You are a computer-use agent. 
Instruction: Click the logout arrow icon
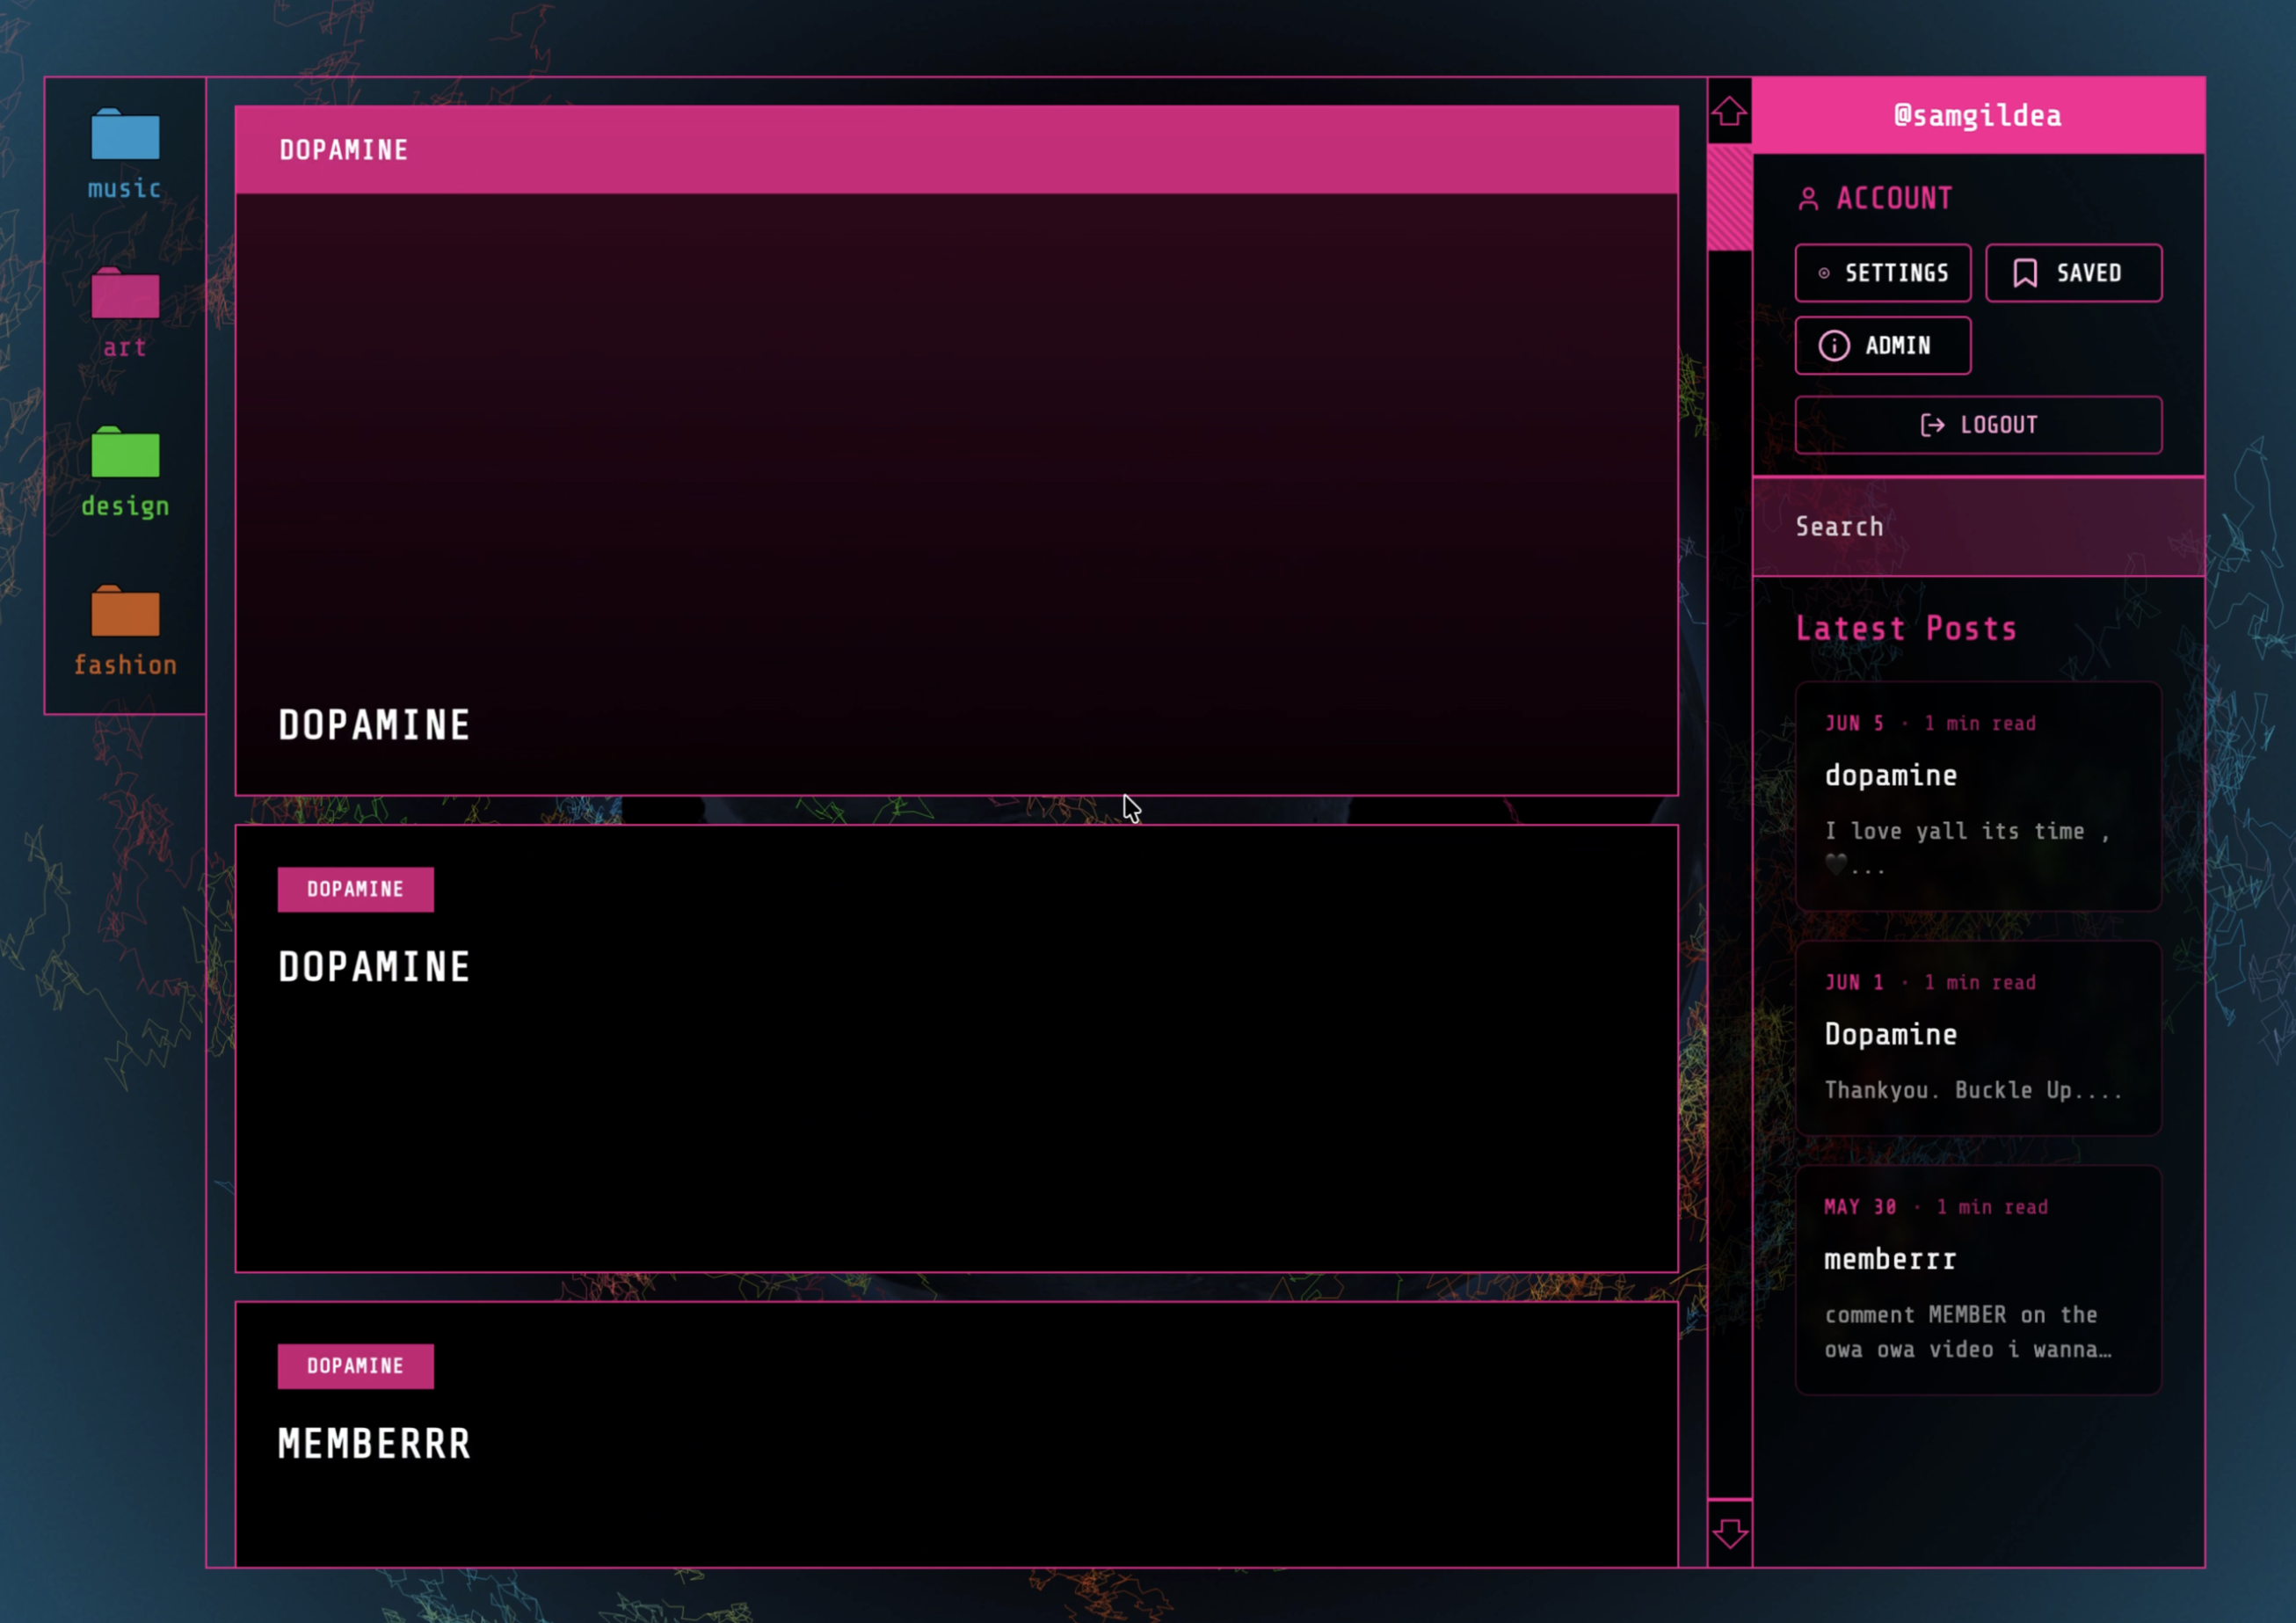point(1932,425)
